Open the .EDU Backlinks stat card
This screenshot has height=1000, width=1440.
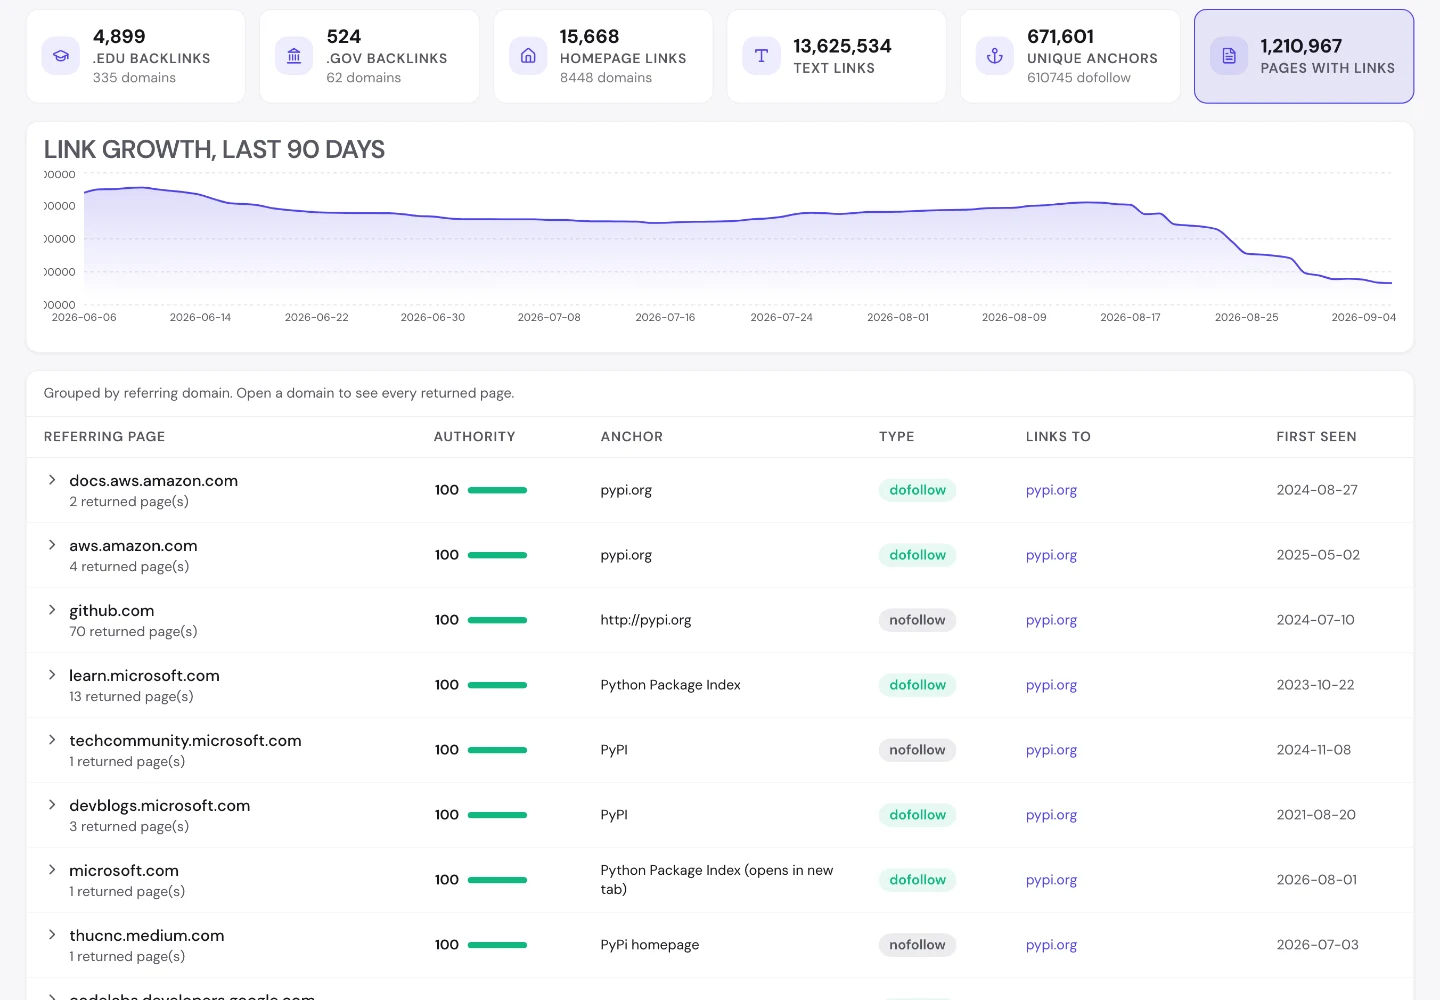tap(136, 56)
